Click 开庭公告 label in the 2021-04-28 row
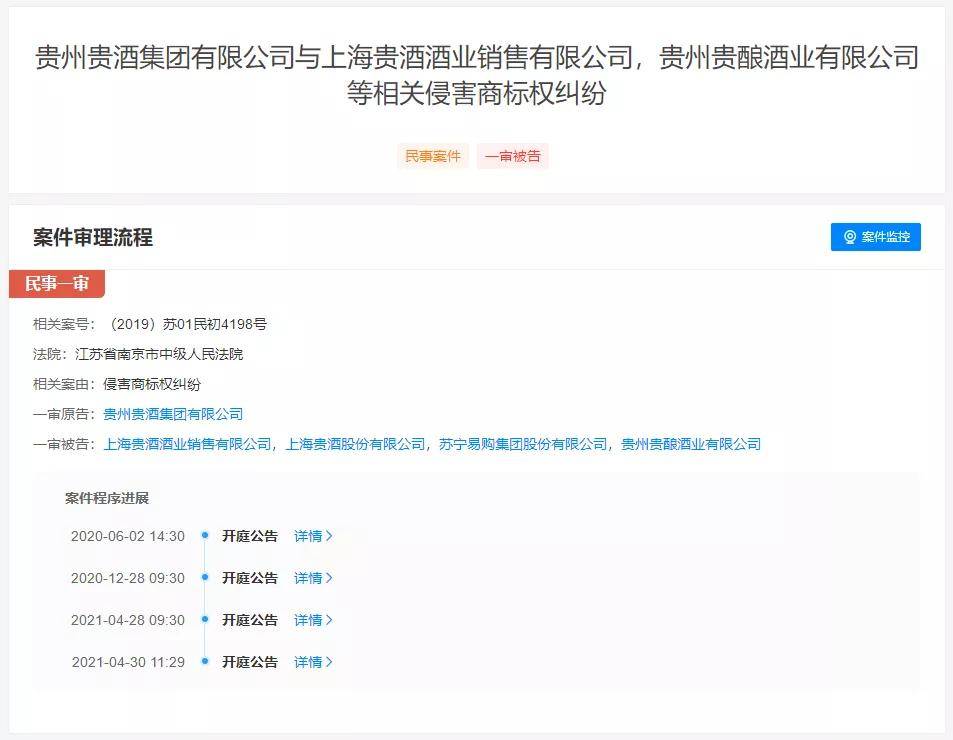This screenshot has height=740, width=953. tap(250, 620)
